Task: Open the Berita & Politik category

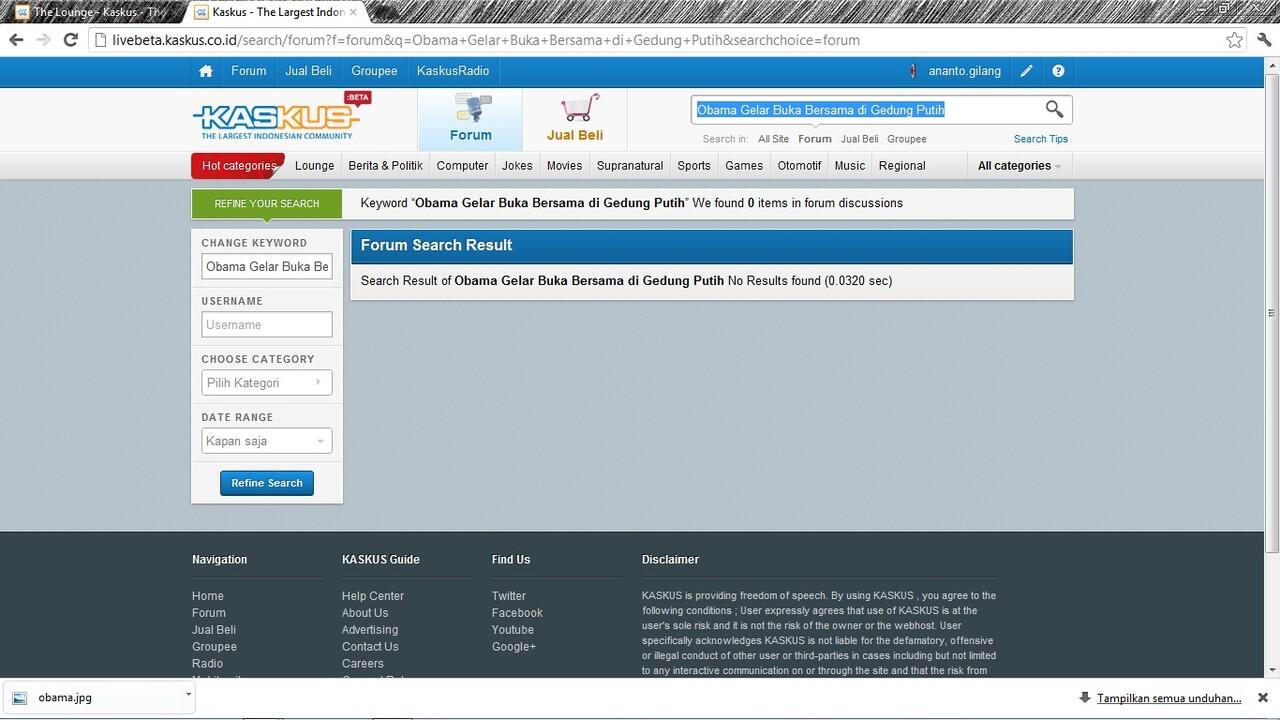Action: 386,166
